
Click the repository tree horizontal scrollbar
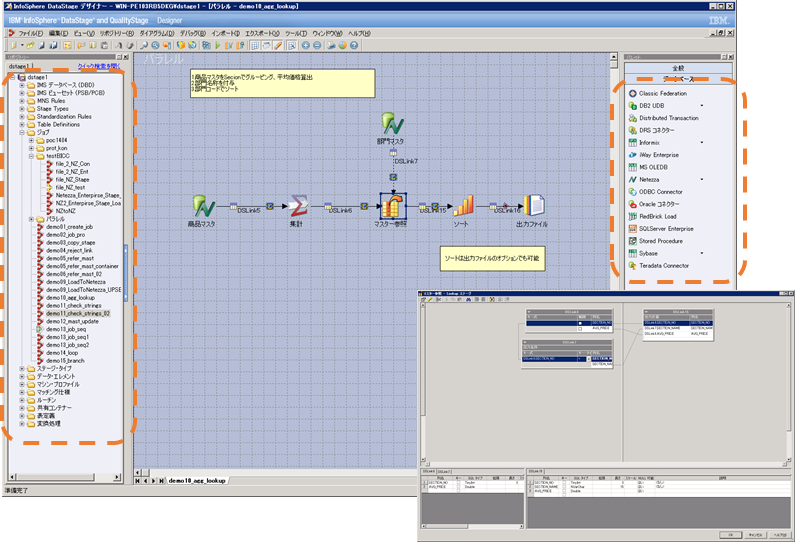65,477
